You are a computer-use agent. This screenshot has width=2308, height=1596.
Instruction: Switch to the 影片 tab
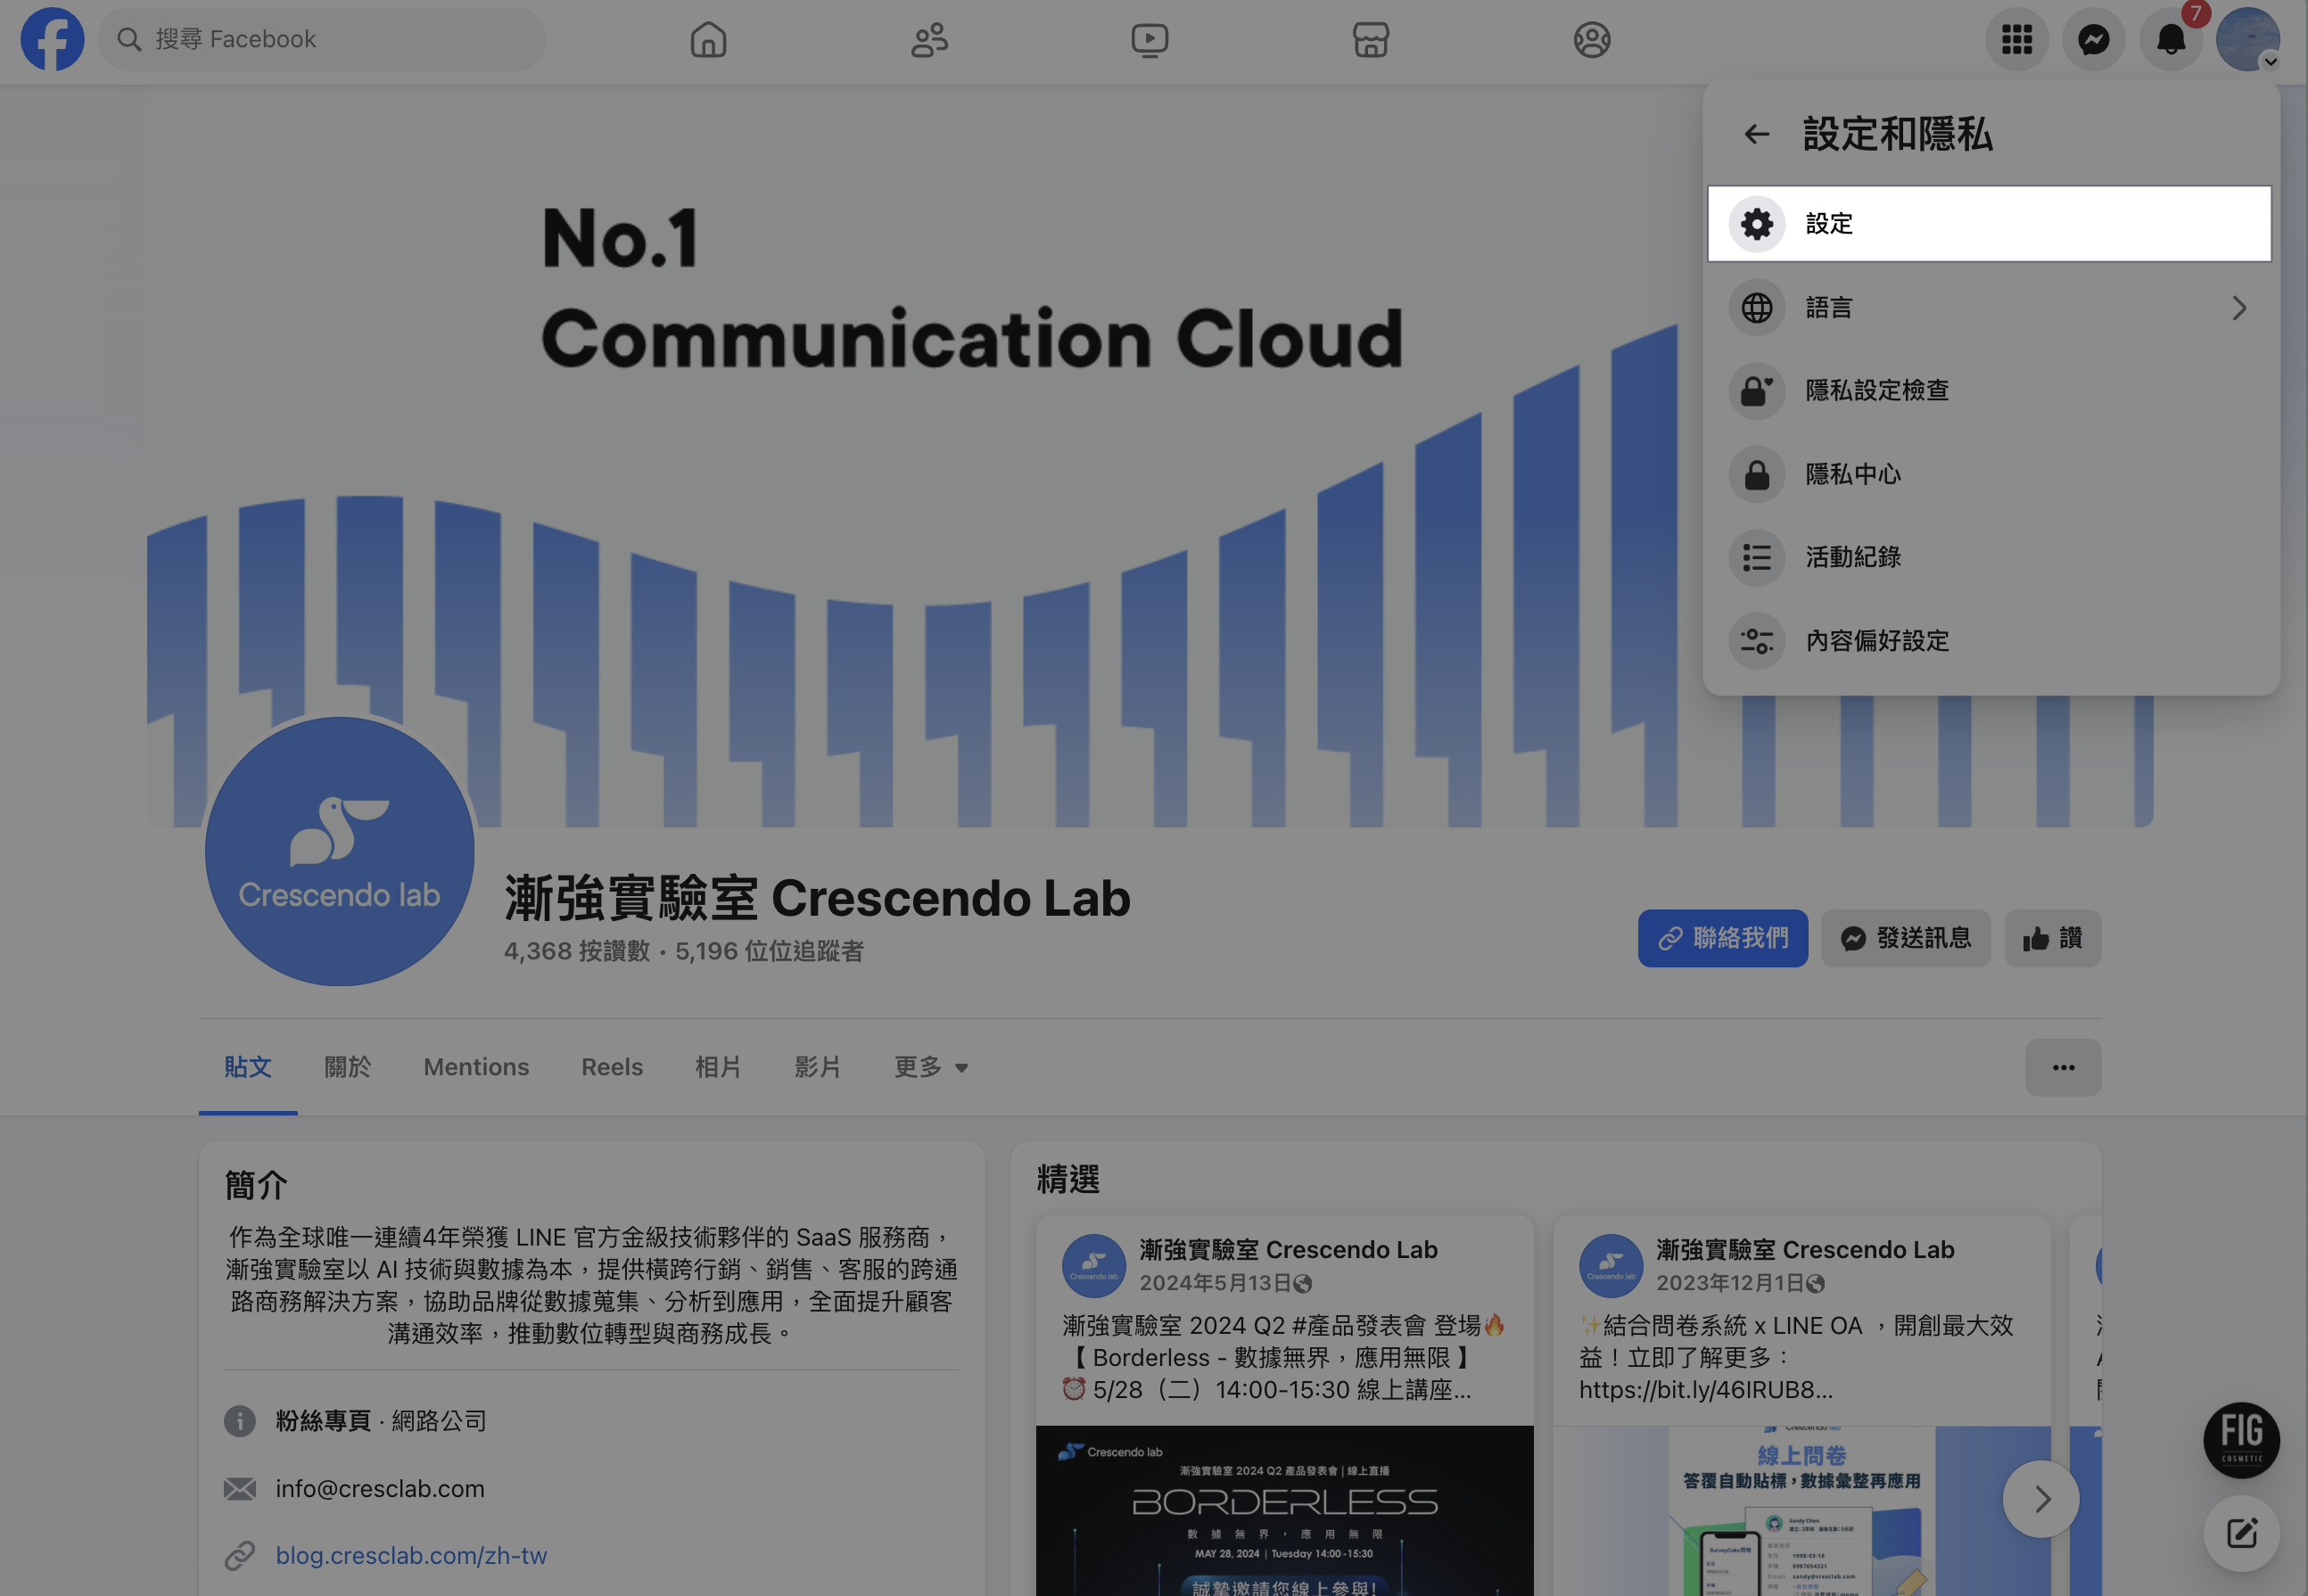point(817,1068)
